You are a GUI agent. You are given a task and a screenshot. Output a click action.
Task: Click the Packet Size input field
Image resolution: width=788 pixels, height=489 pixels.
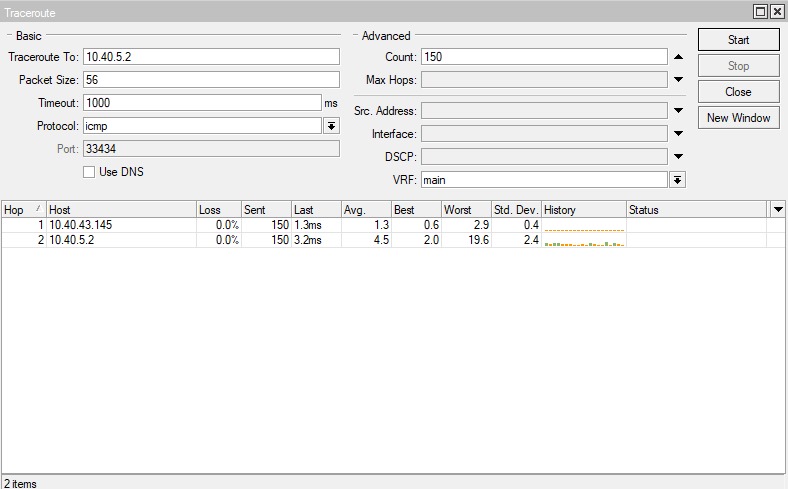pos(211,80)
